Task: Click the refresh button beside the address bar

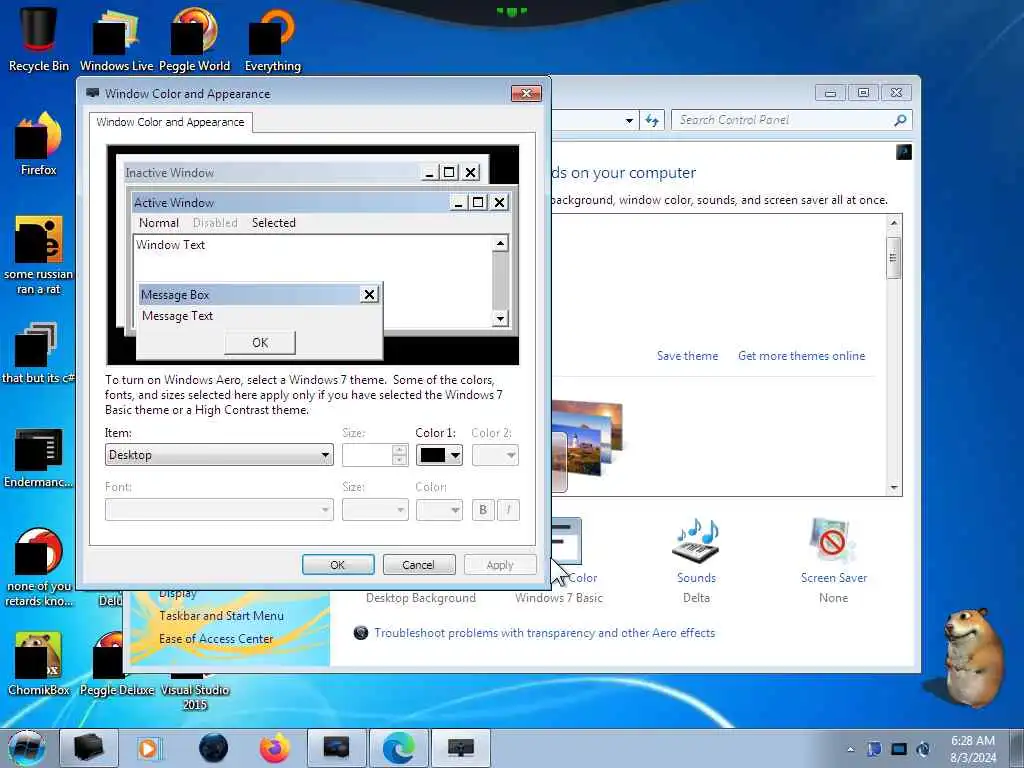Action: point(652,120)
